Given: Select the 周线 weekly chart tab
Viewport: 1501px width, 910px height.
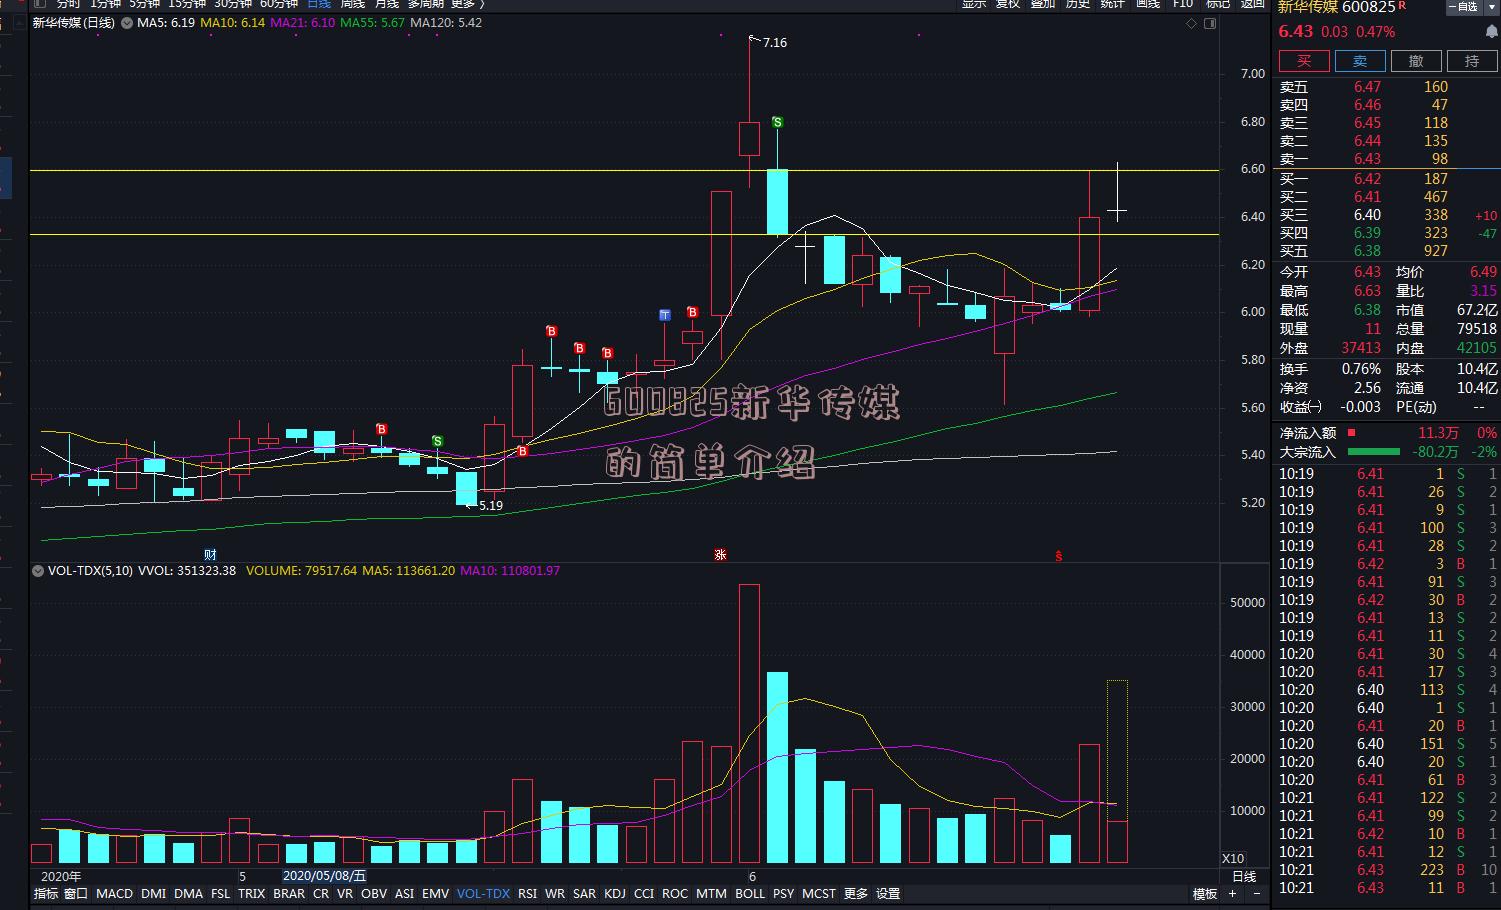Looking at the screenshot, I should [353, 4].
